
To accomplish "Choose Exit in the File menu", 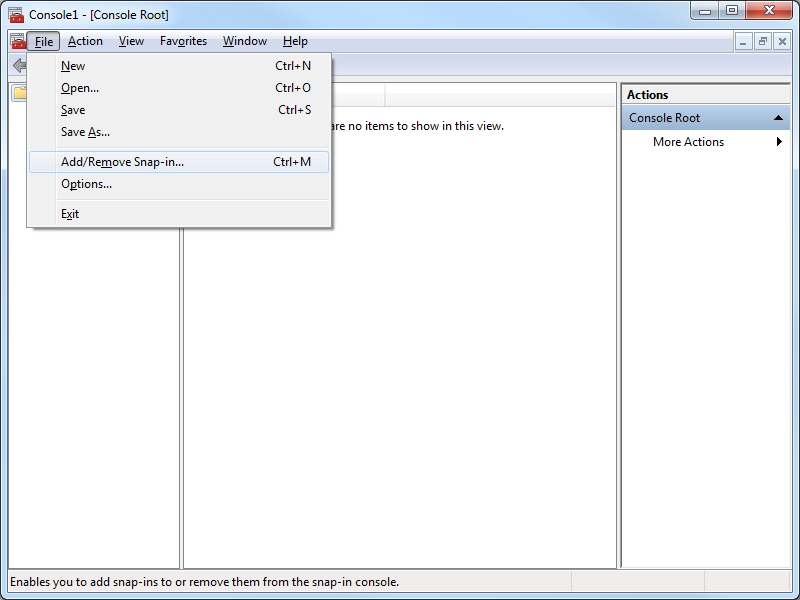I will [70, 214].
